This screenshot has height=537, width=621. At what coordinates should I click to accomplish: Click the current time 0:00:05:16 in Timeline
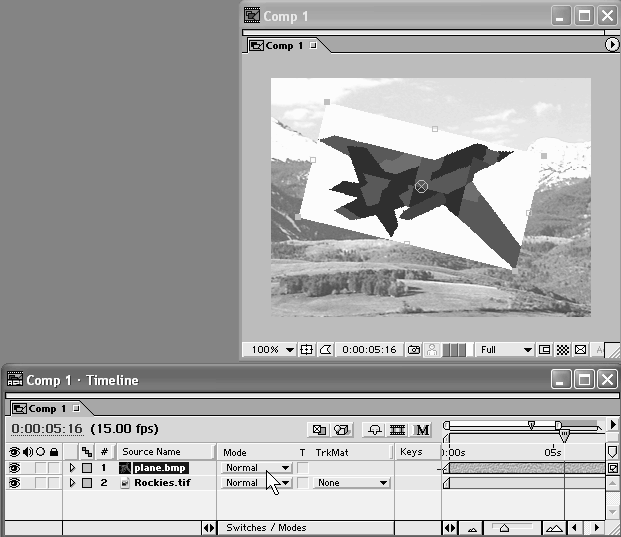(47, 429)
